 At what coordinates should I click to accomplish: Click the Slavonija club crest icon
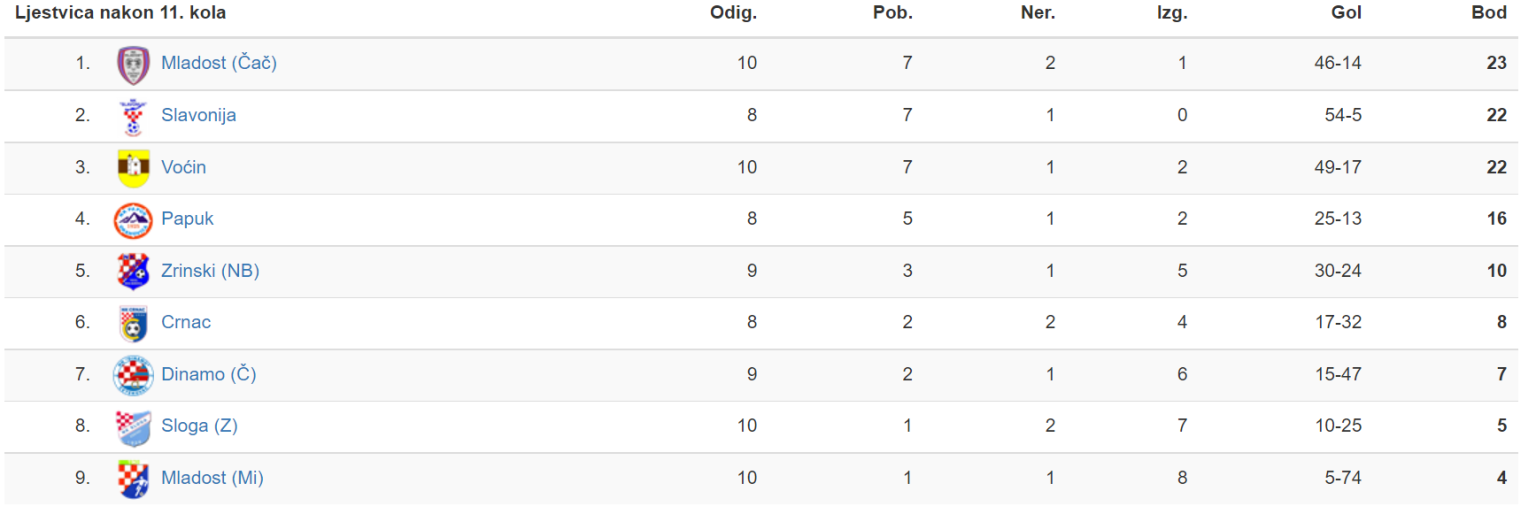tap(133, 117)
